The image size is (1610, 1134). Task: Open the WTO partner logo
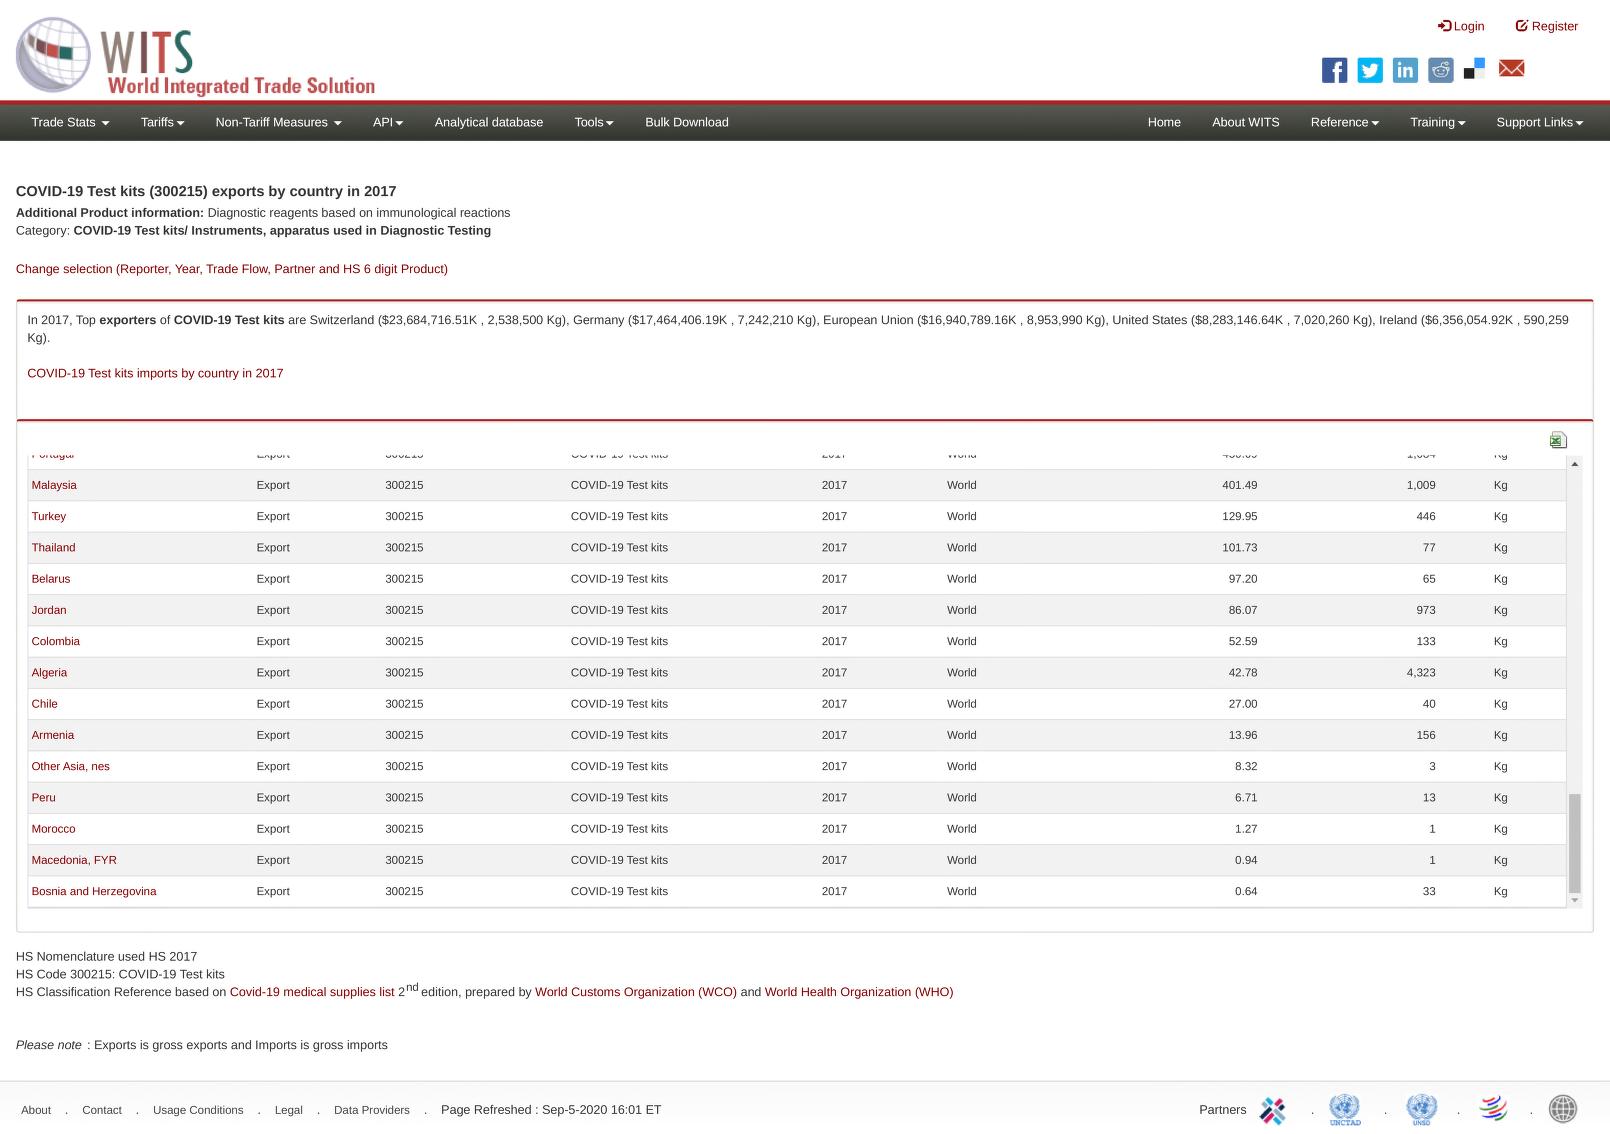coord(1494,1108)
